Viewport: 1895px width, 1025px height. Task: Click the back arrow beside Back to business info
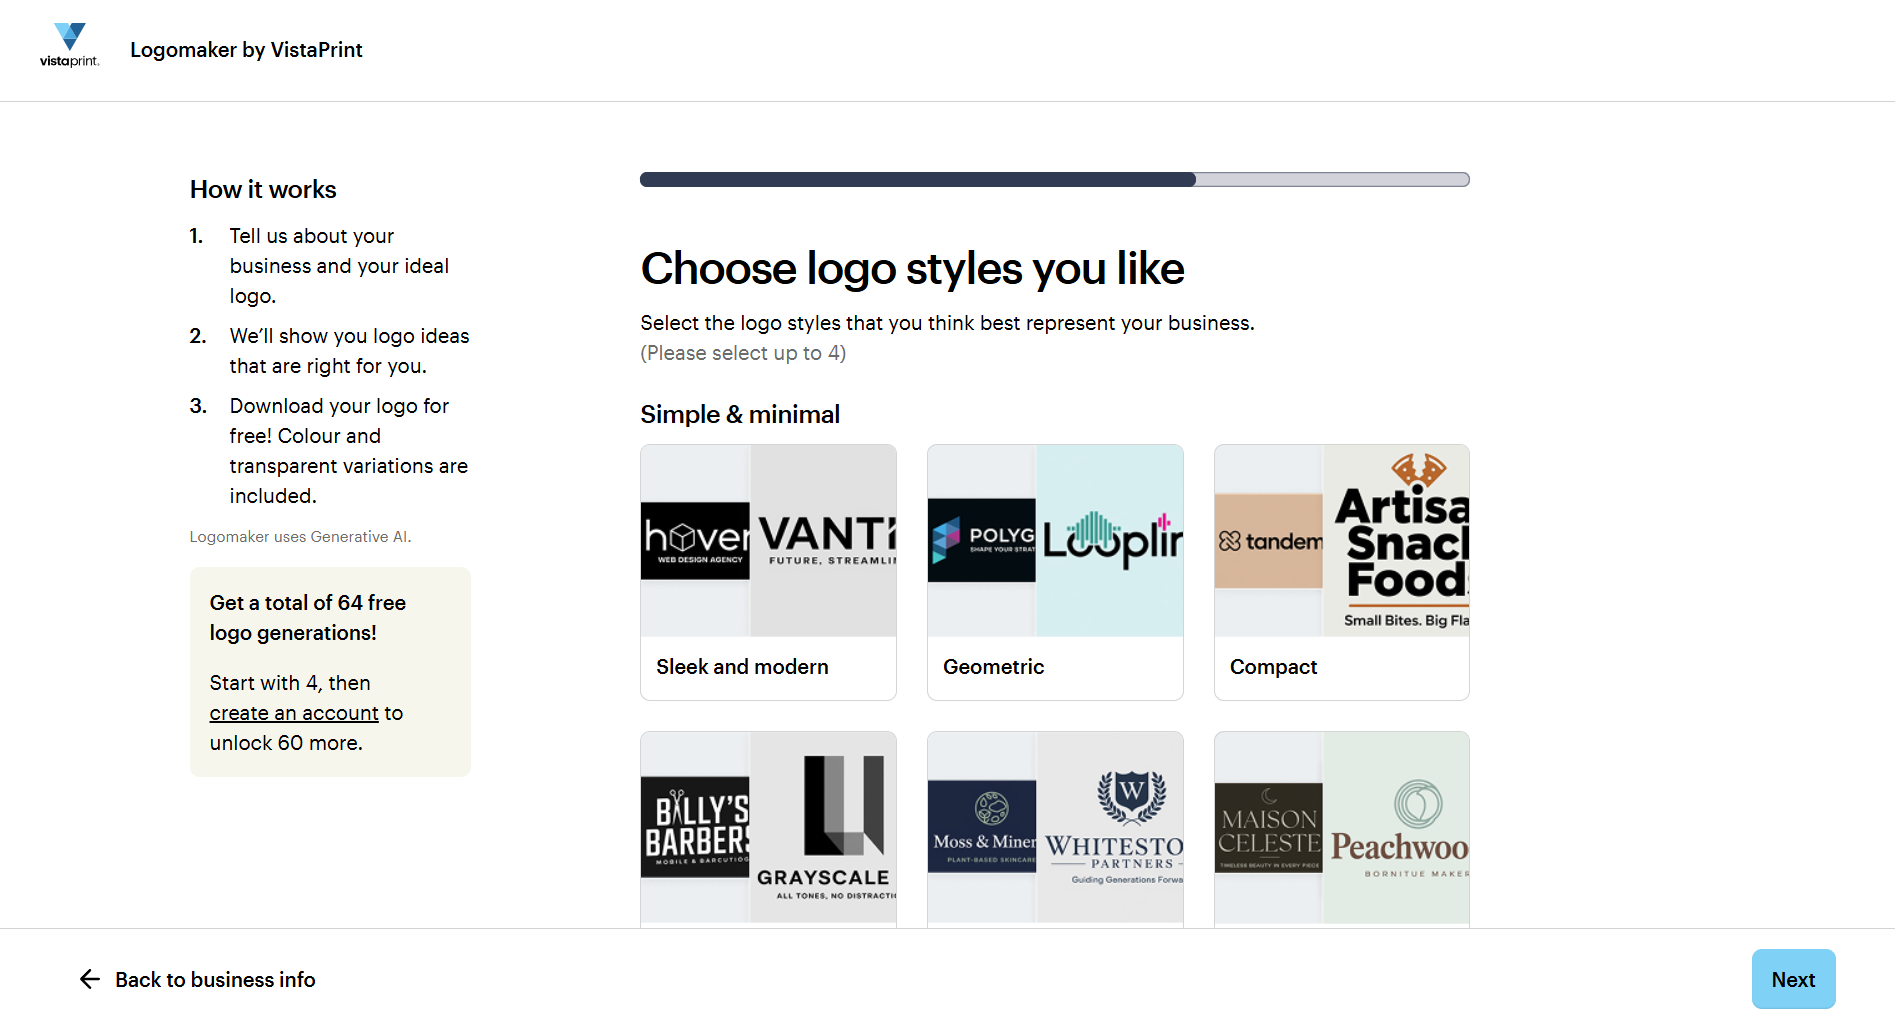click(89, 979)
